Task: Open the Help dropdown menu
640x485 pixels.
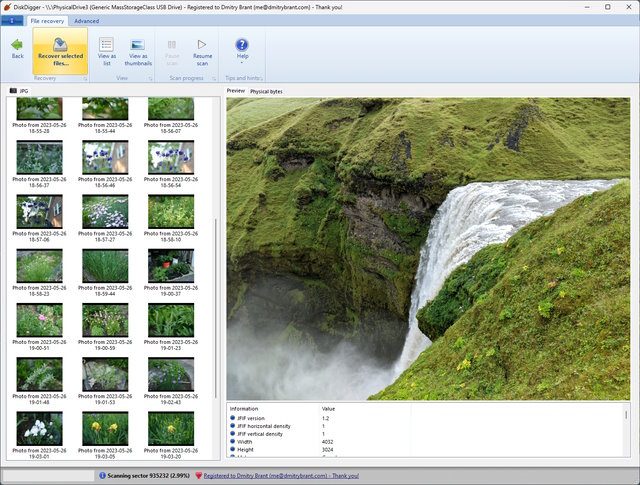Action: 242,50
